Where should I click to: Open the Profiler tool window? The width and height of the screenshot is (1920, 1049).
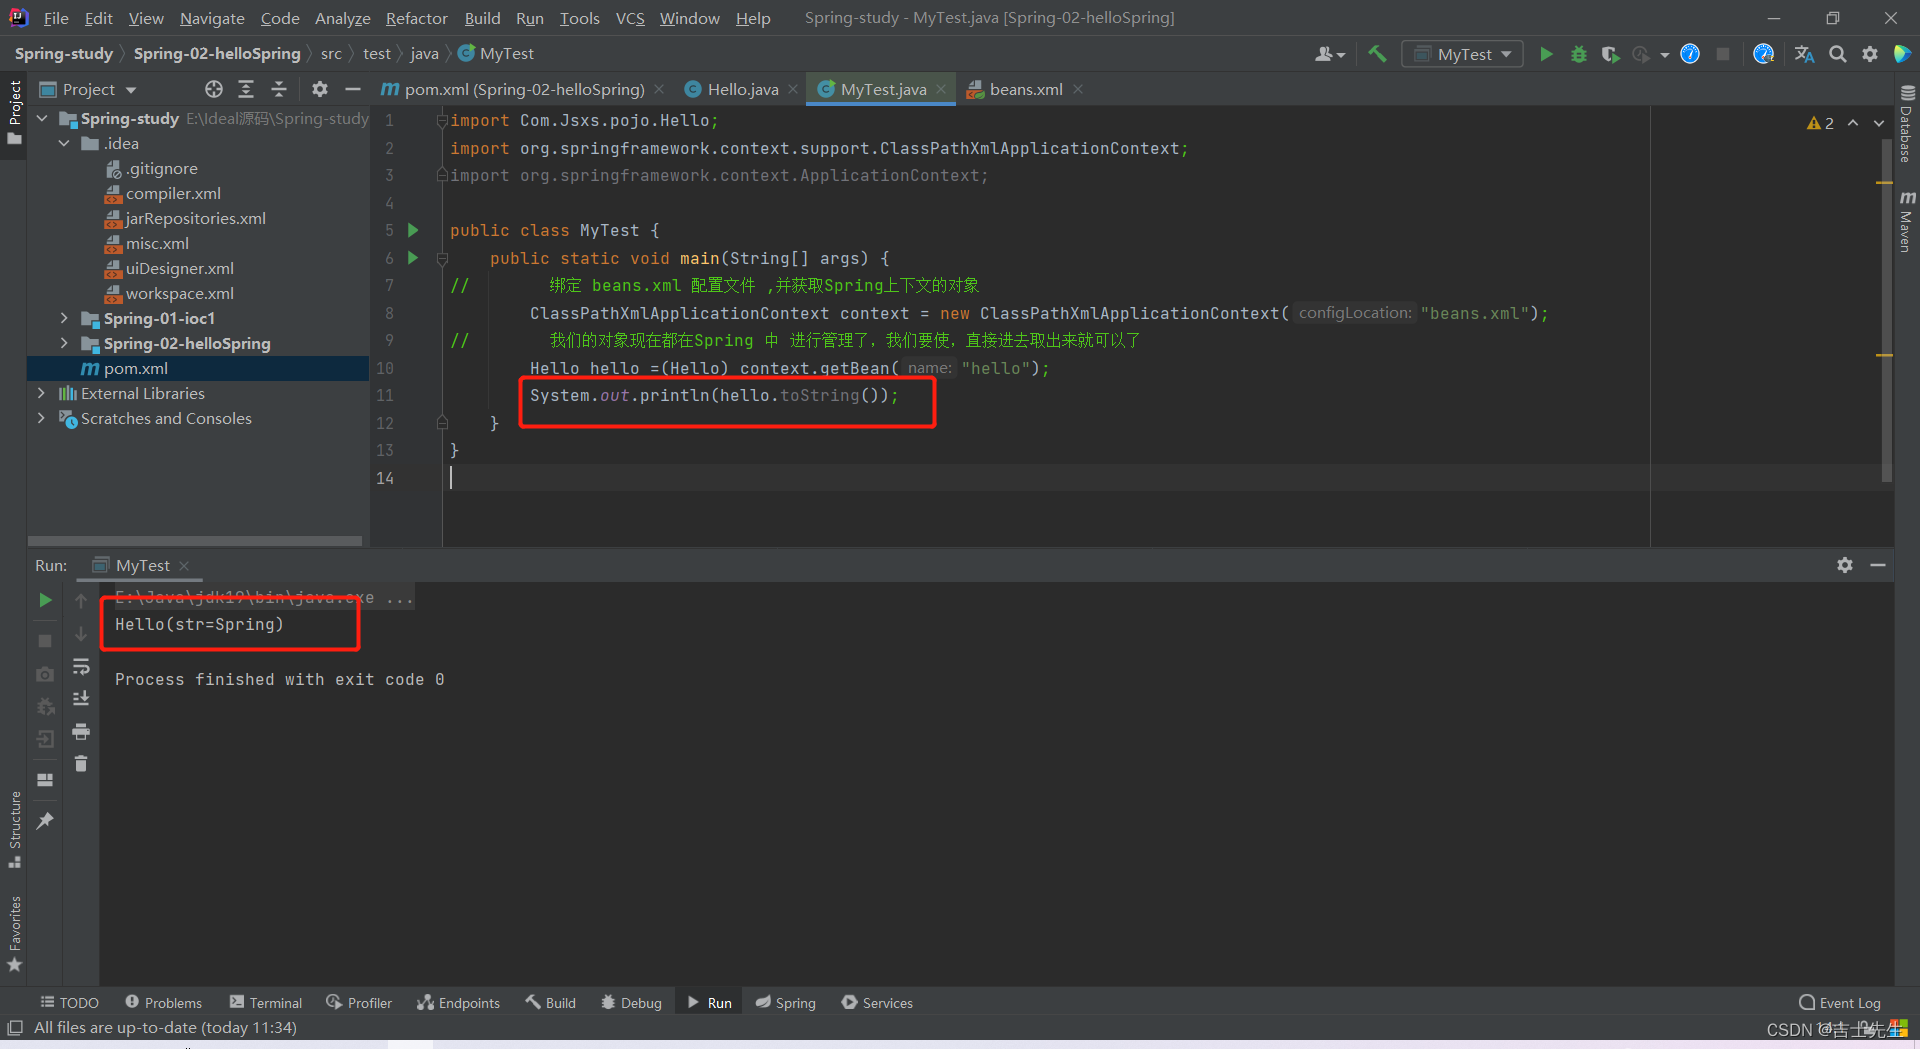358,1002
